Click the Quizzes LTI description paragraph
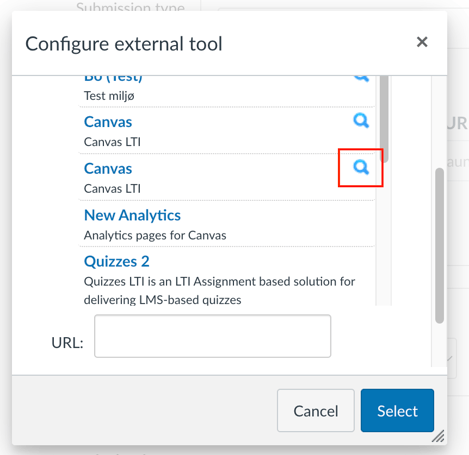469x455 pixels. coord(219,291)
